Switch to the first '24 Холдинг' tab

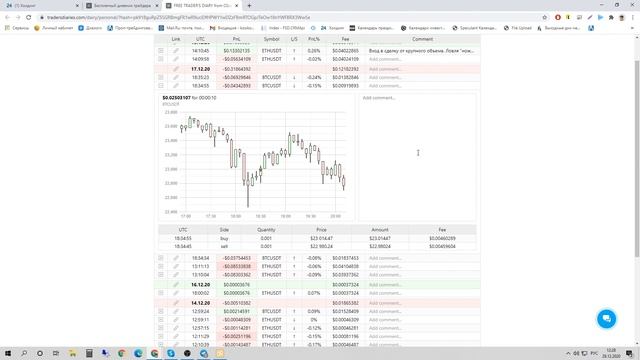point(41,6)
